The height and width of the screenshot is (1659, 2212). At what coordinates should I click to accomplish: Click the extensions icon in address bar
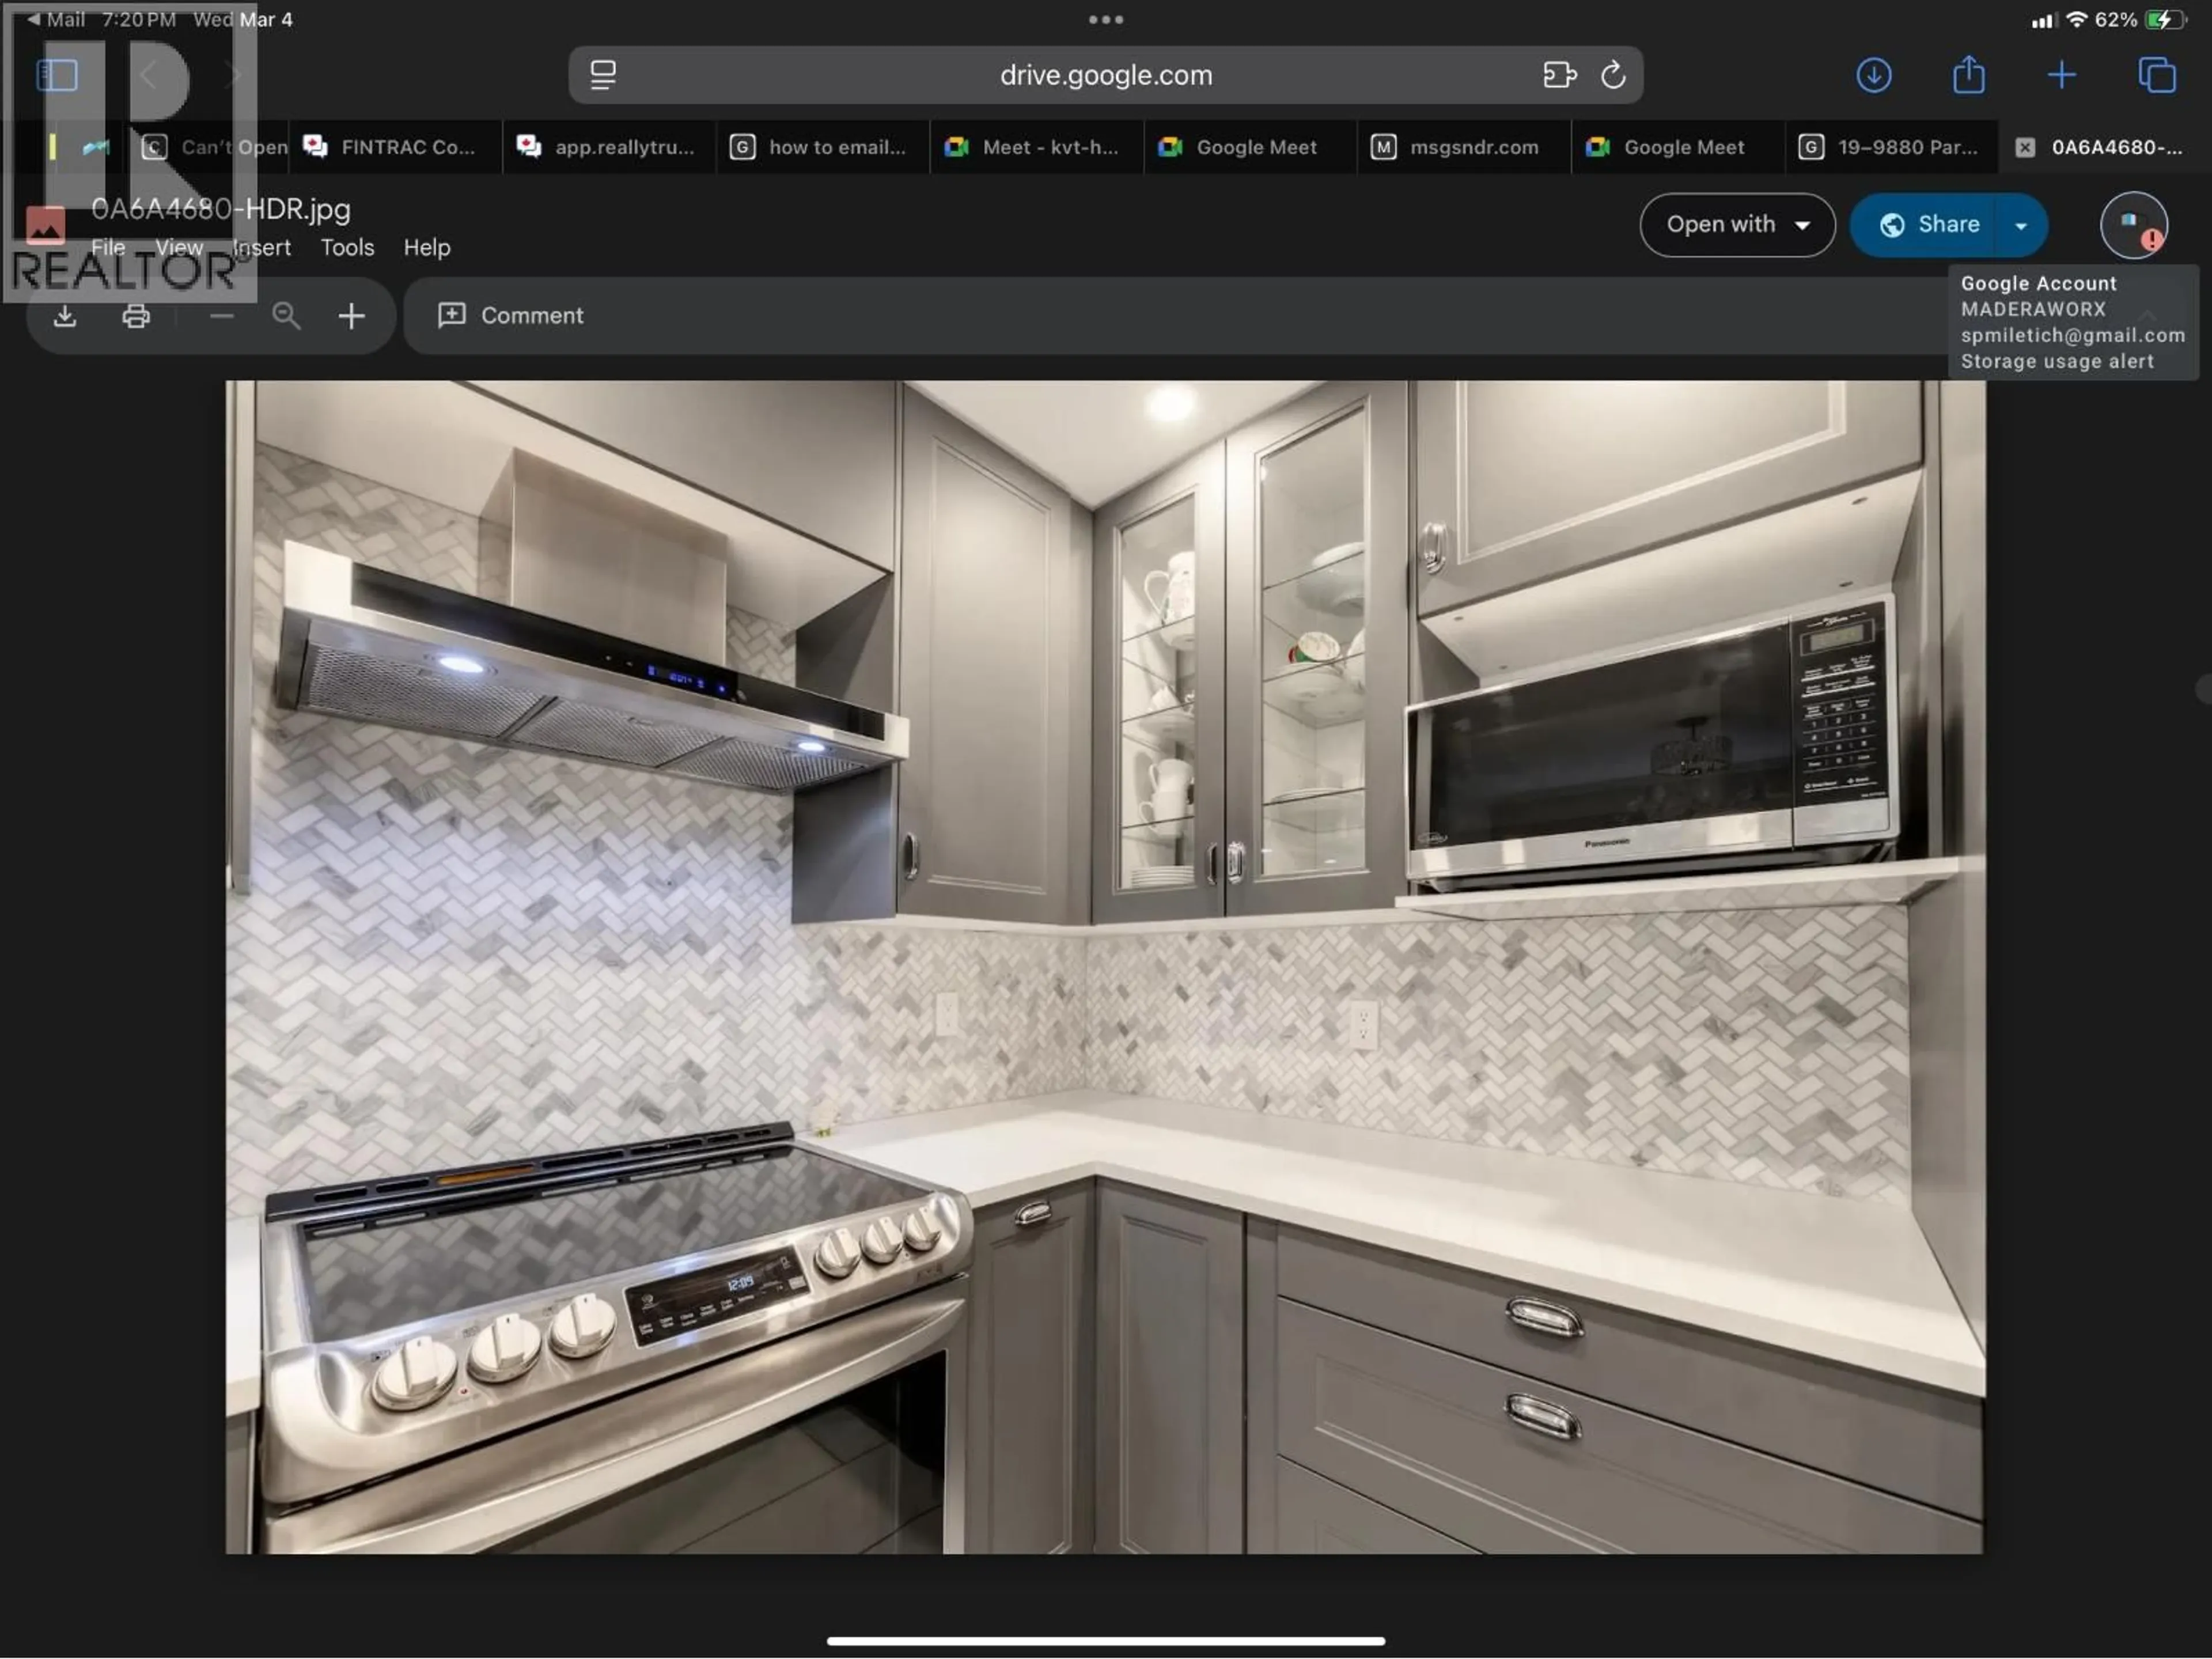[1560, 75]
